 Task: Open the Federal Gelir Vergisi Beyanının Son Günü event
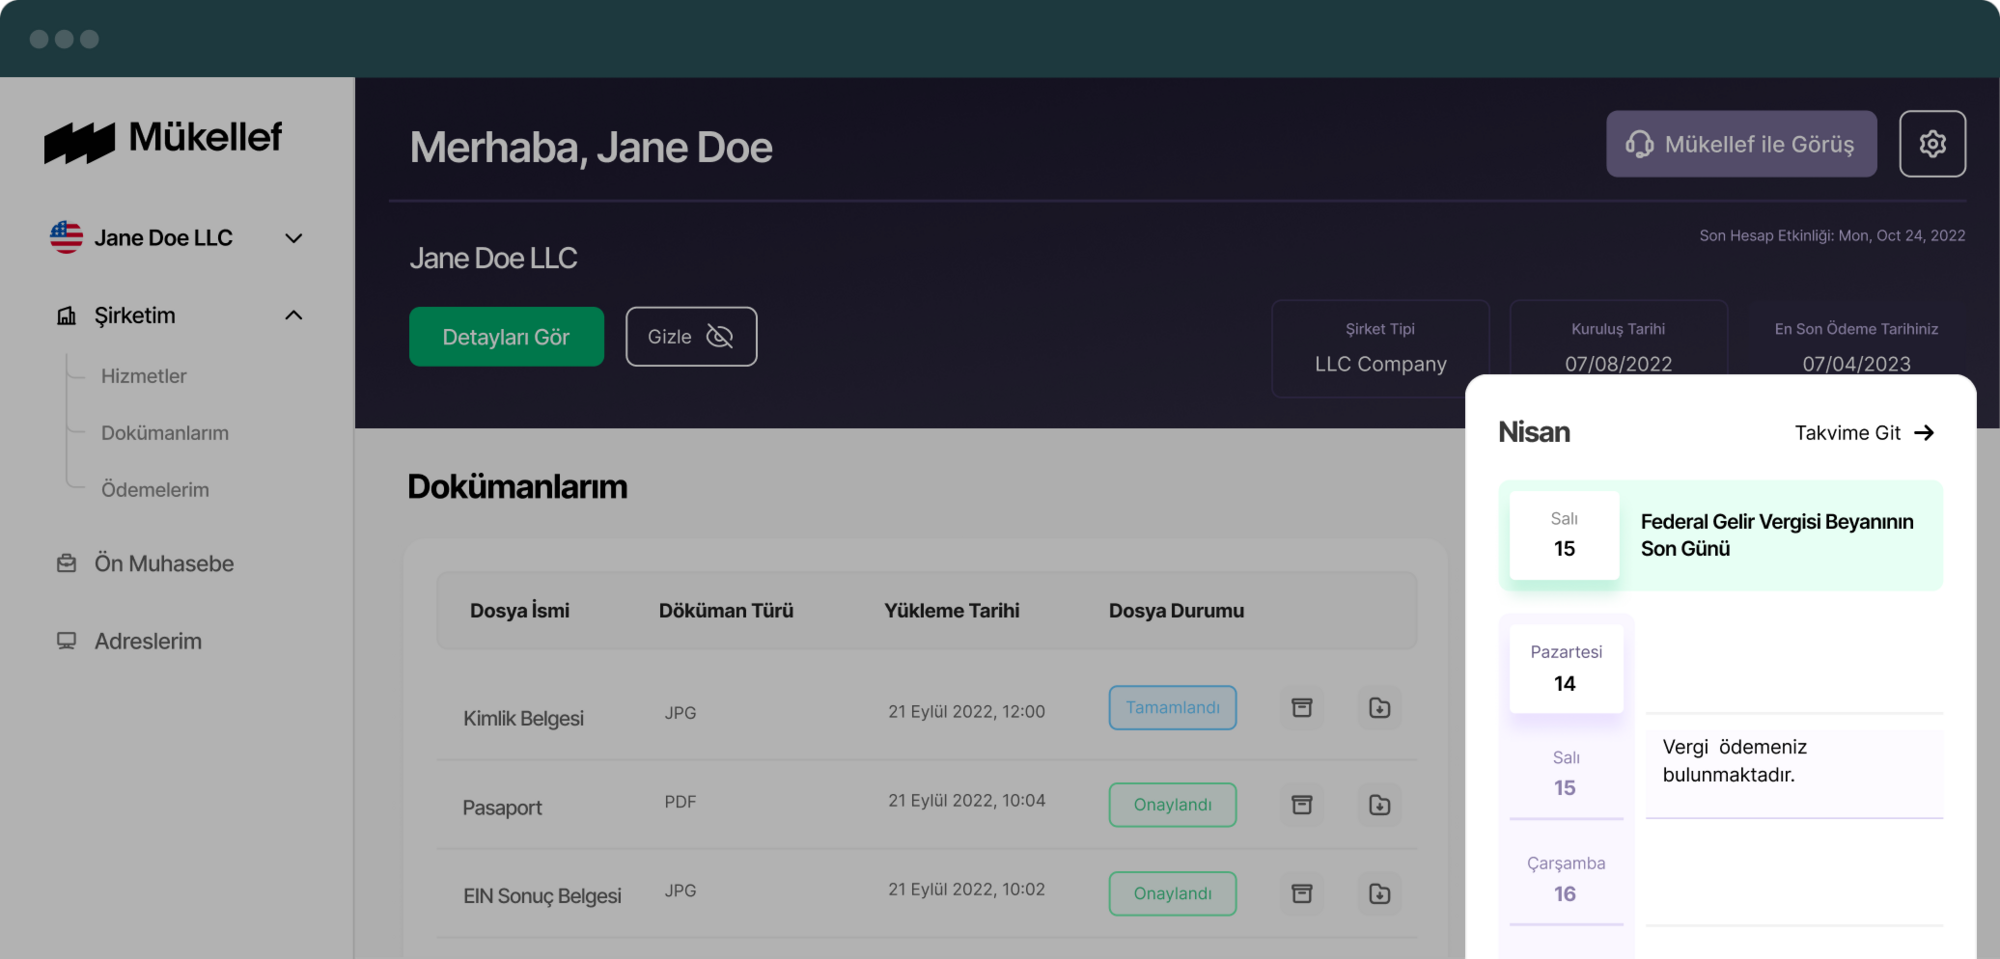tap(1721, 535)
